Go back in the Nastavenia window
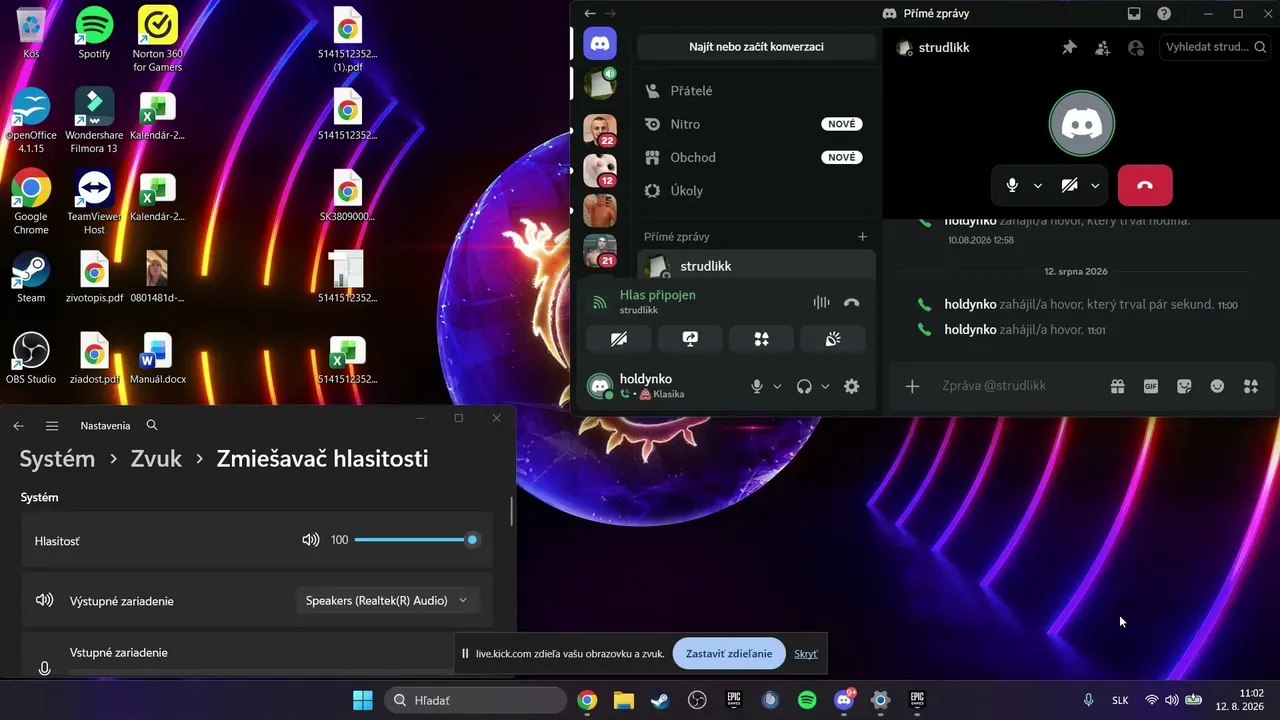The height and width of the screenshot is (720, 1280). coord(18,425)
